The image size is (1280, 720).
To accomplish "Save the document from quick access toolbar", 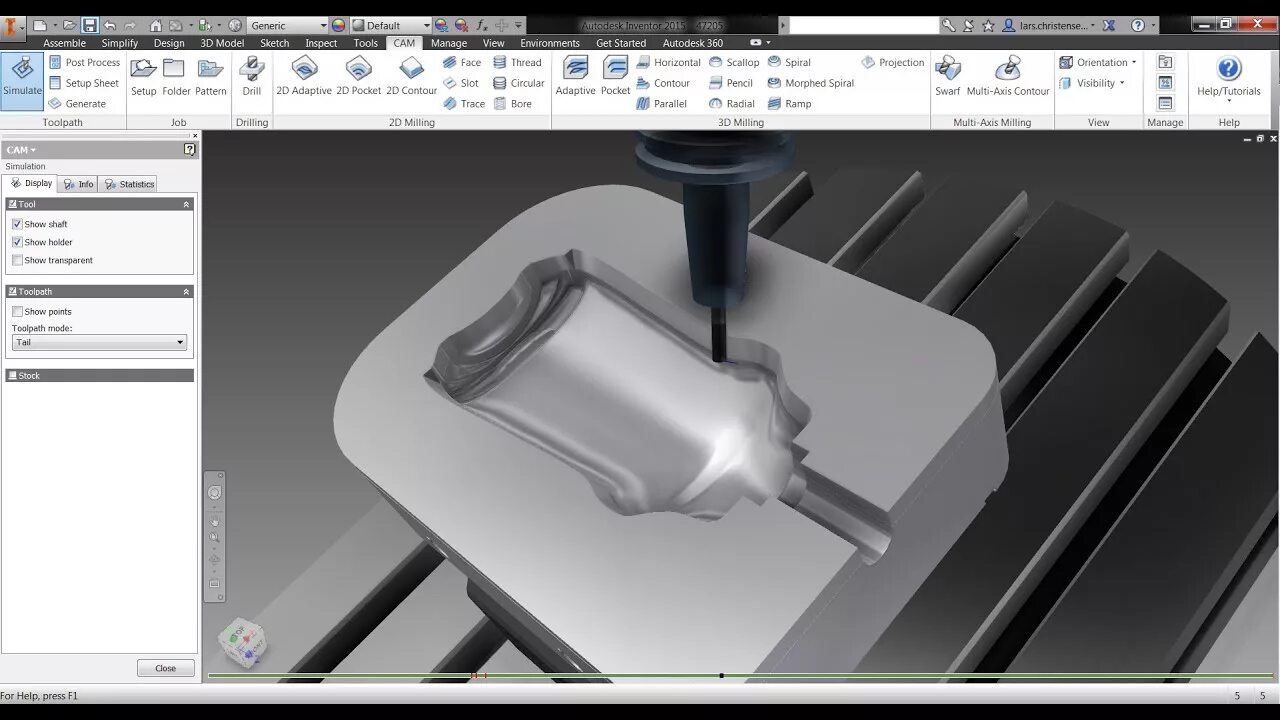I will pos(89,25).
